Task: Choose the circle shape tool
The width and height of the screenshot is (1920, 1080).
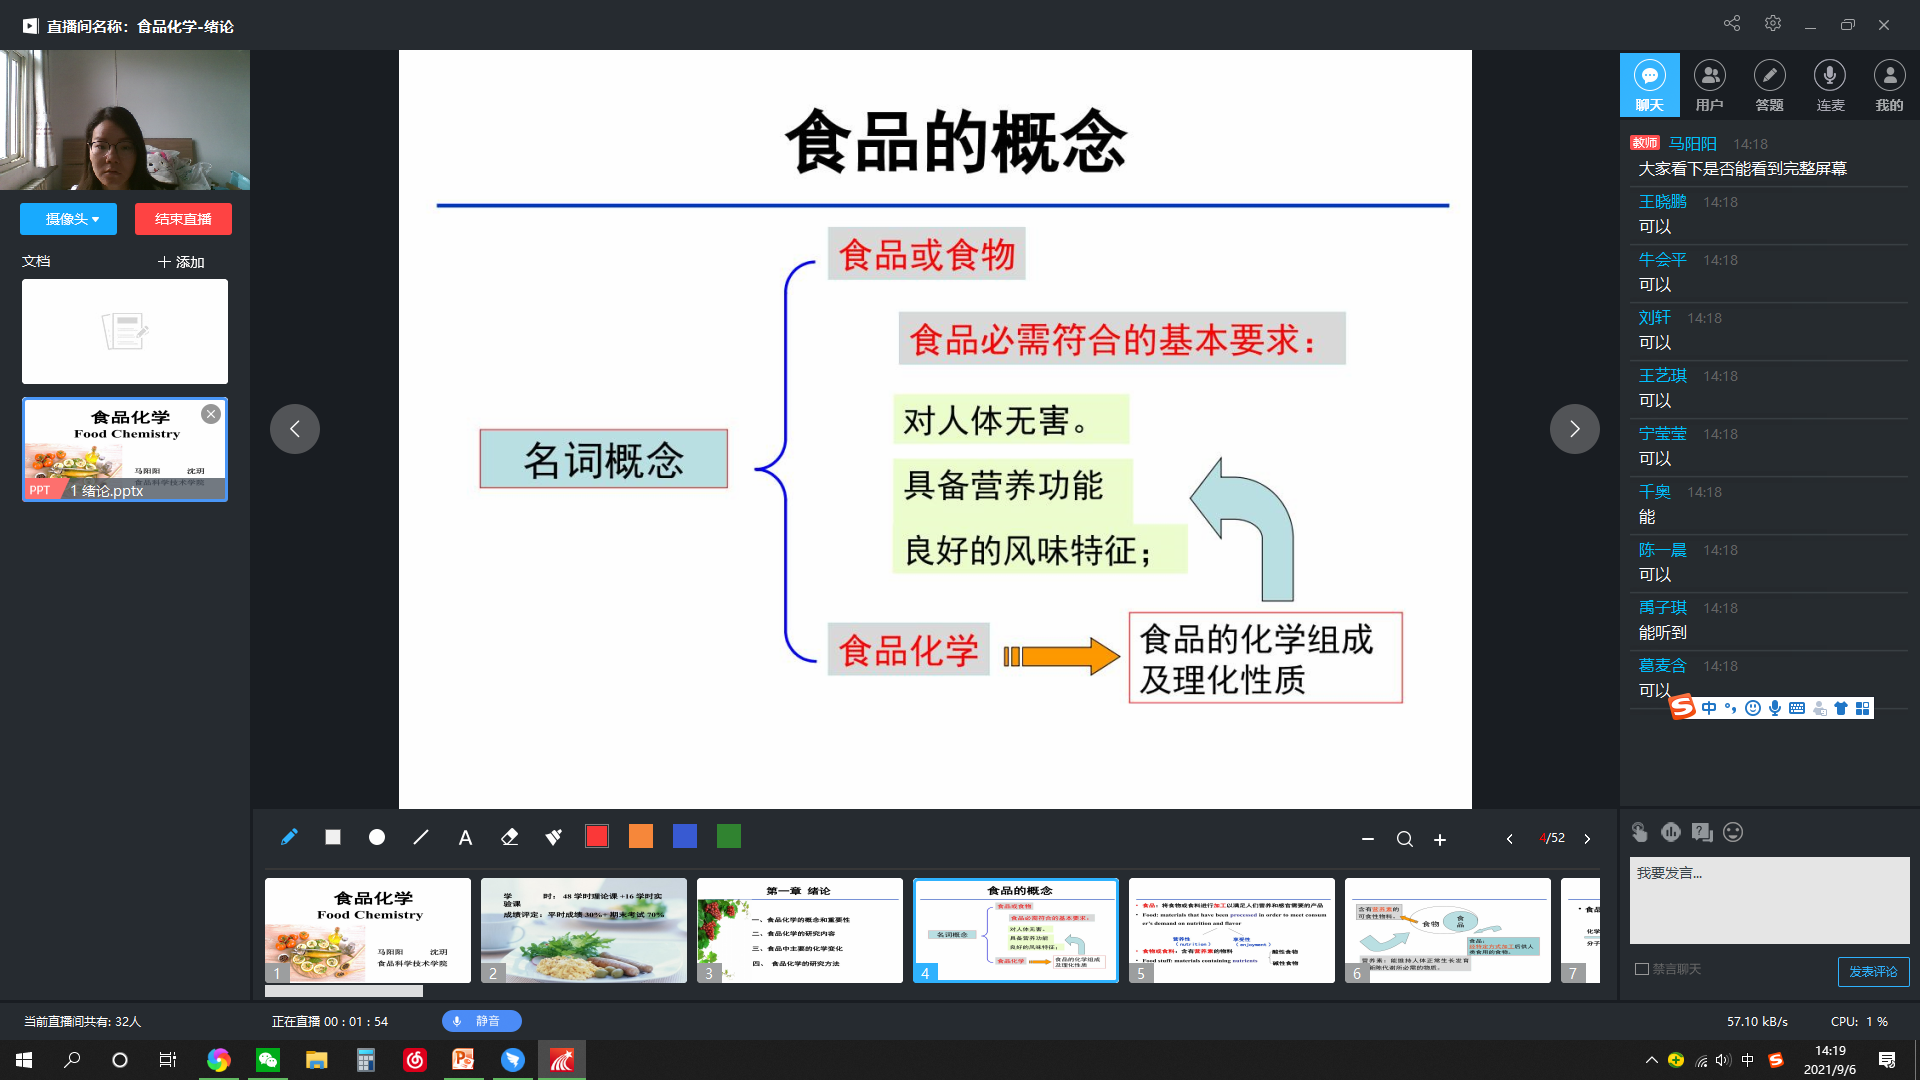Action: [x=377, y=837]
